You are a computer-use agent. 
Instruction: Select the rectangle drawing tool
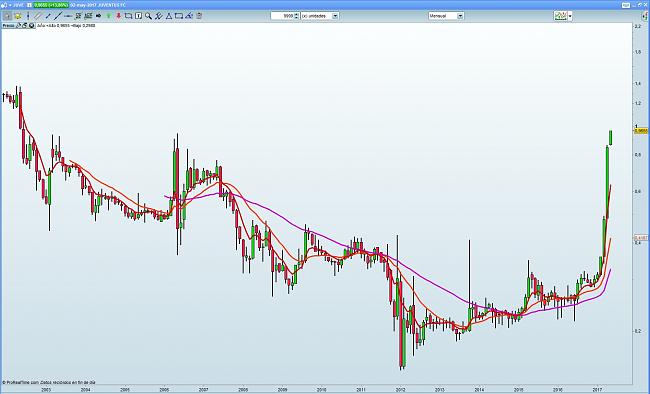pyautogui.click(x=179, y=16)
